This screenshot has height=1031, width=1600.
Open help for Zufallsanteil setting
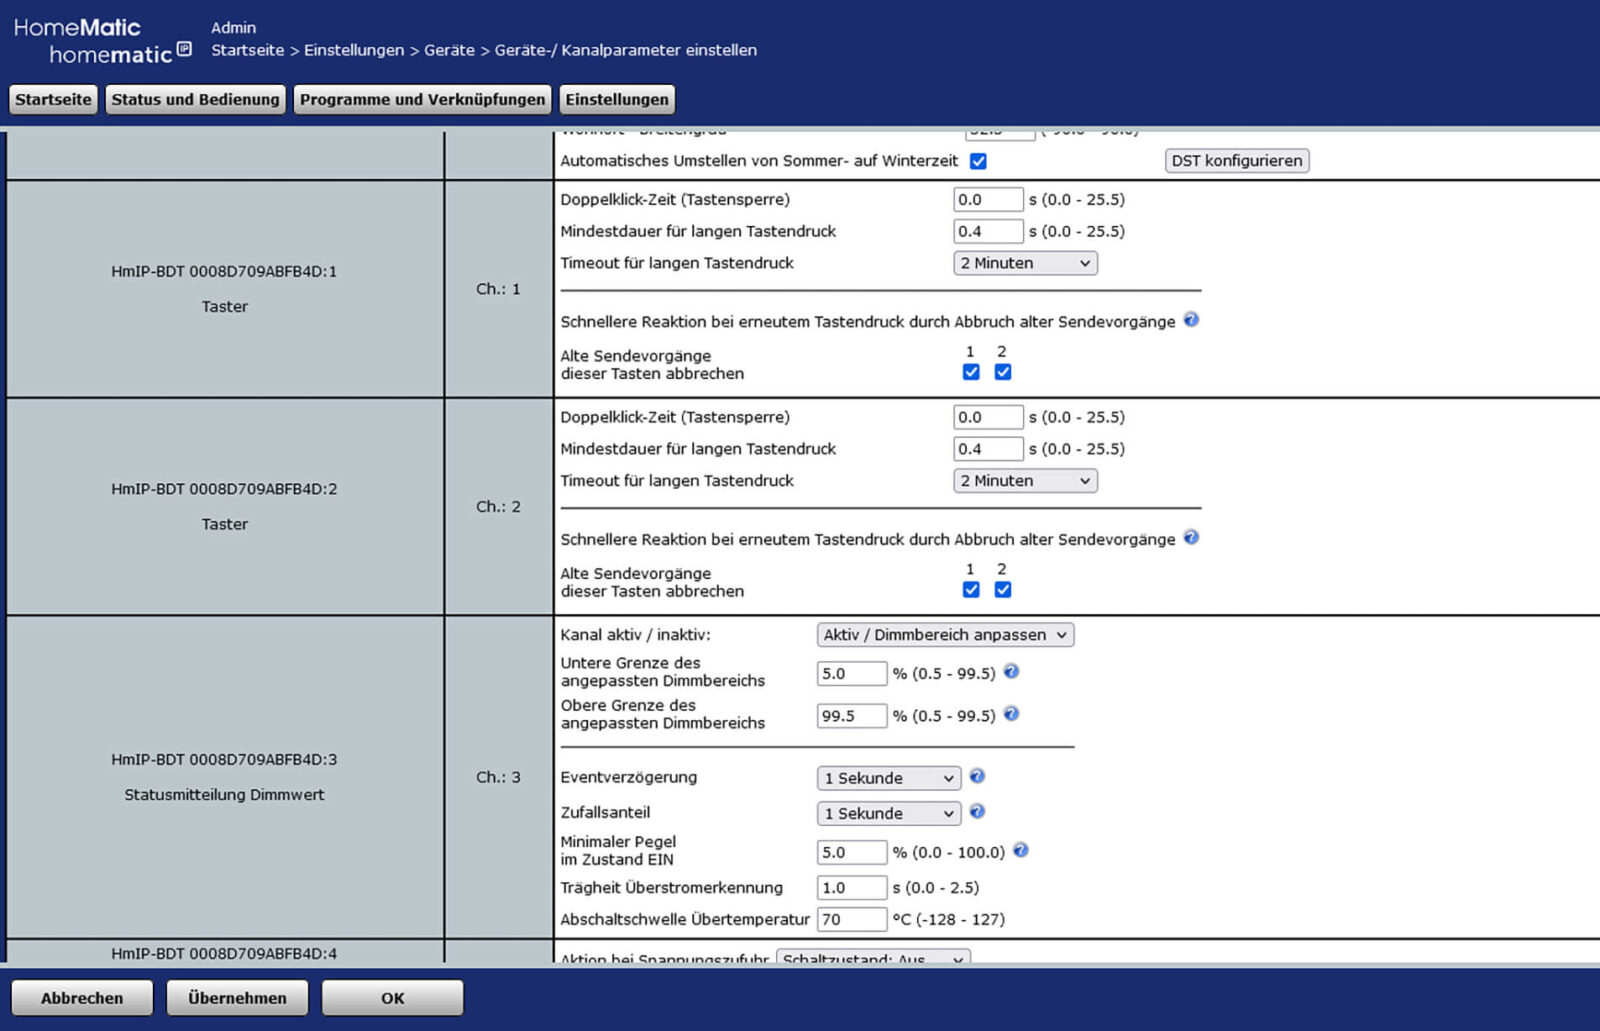(977, 812)
